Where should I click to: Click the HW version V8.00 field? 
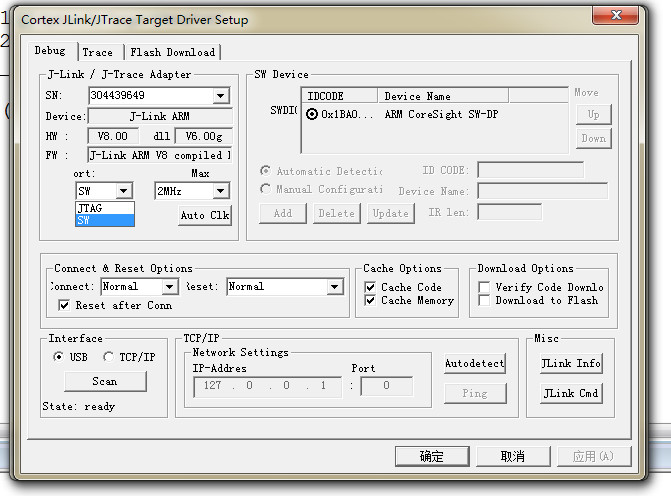(113, 136)
